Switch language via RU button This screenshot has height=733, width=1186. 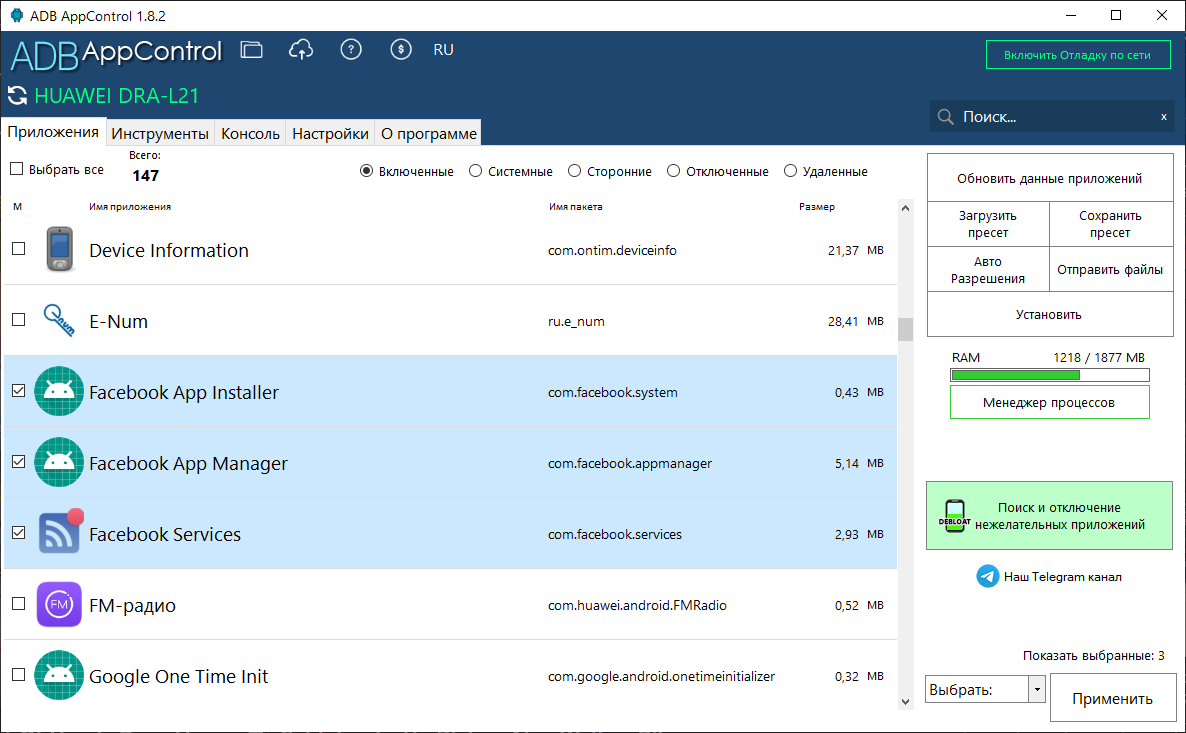443,50
